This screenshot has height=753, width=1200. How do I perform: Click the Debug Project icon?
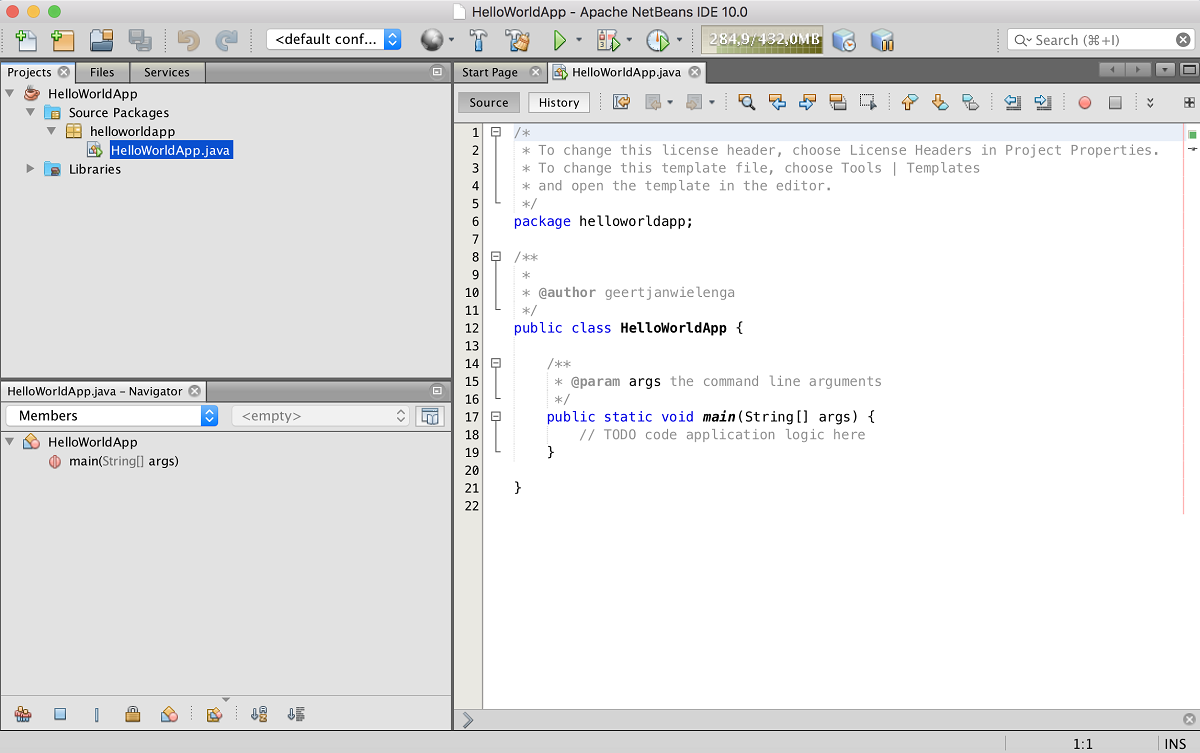pos(608,40)
